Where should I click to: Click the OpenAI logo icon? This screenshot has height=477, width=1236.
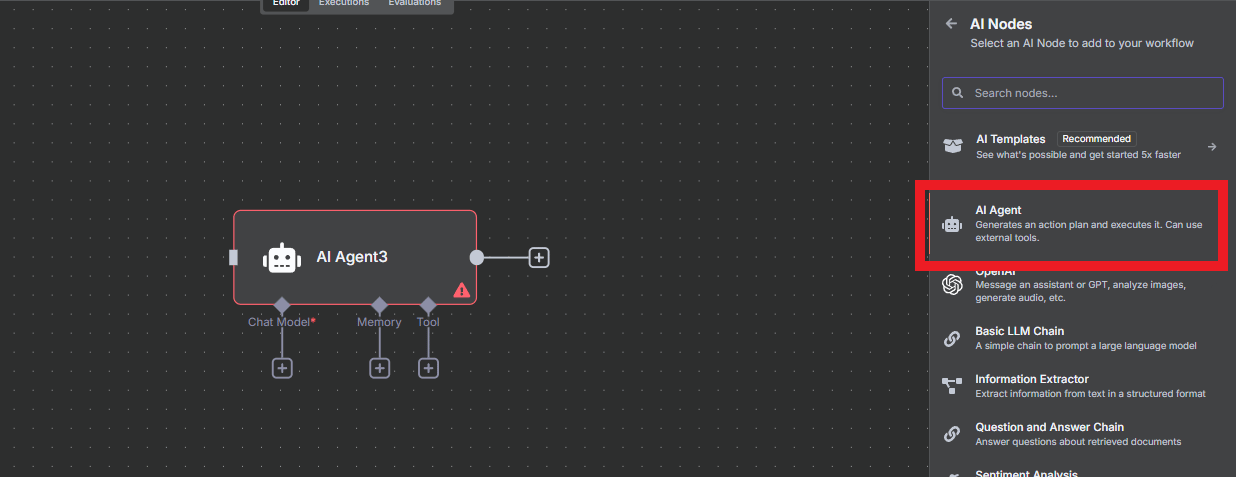pyautogui.click(x=952, y=285)
